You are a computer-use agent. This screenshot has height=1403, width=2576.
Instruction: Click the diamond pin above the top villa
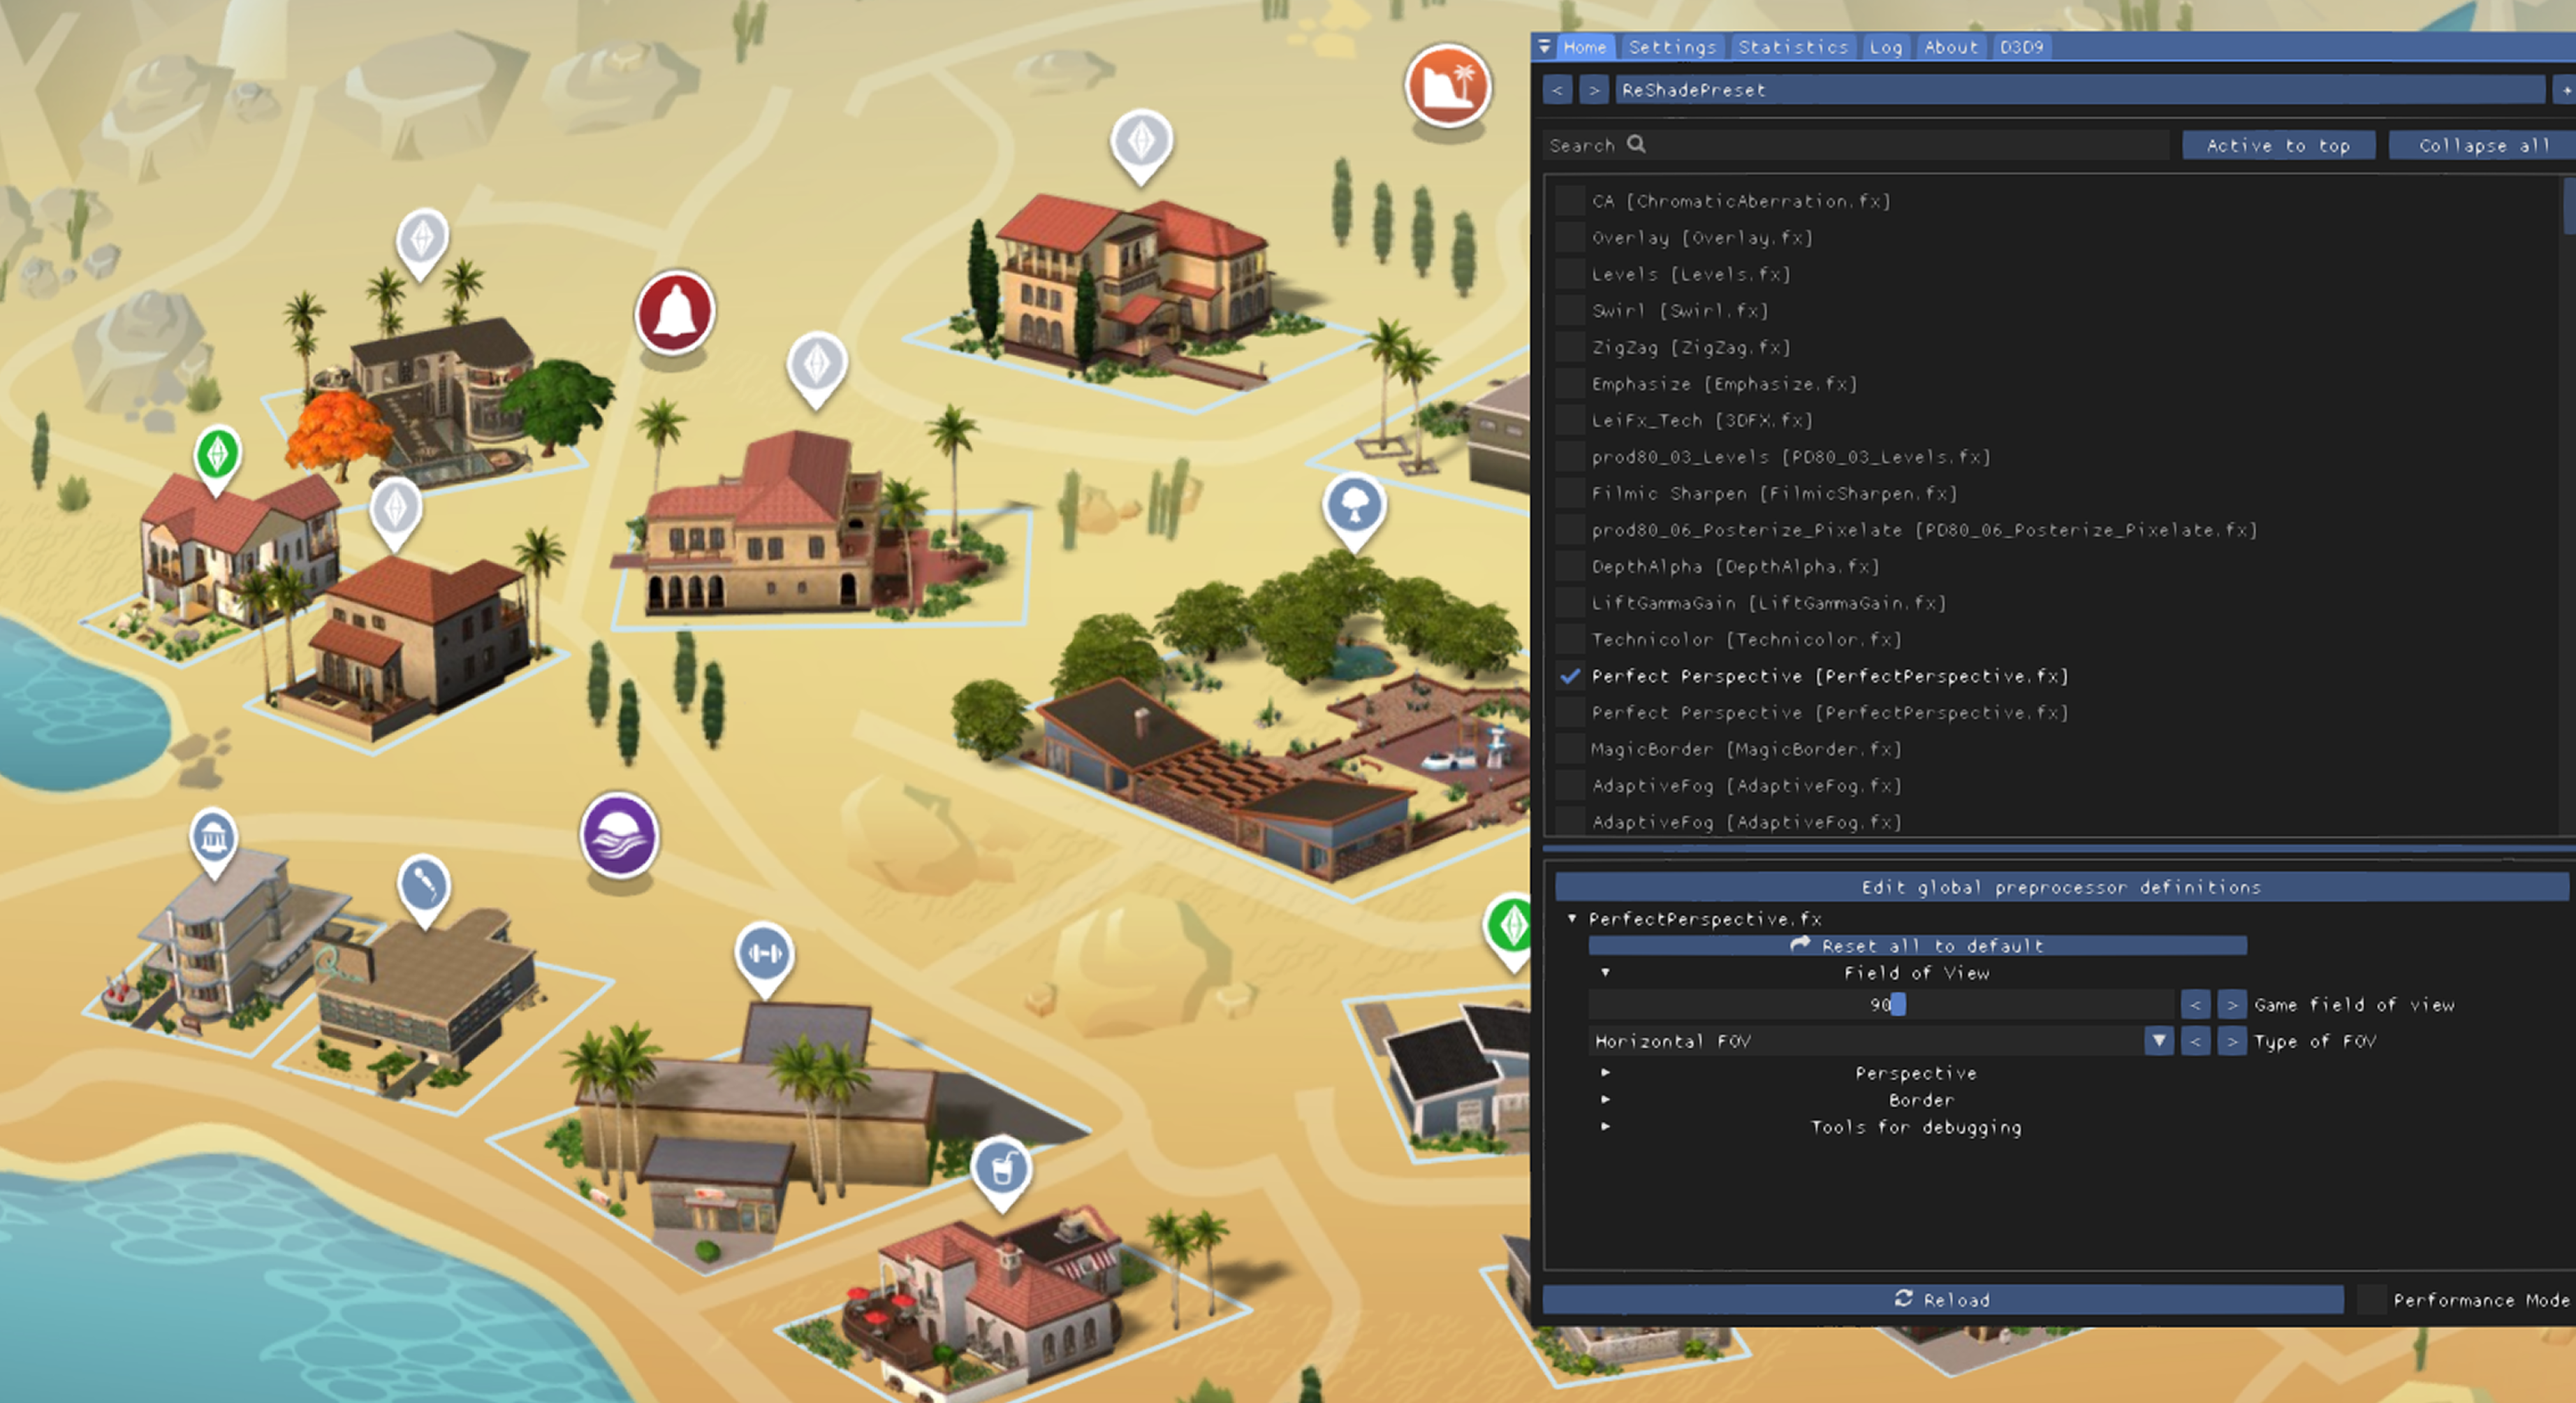[1141, 146]
